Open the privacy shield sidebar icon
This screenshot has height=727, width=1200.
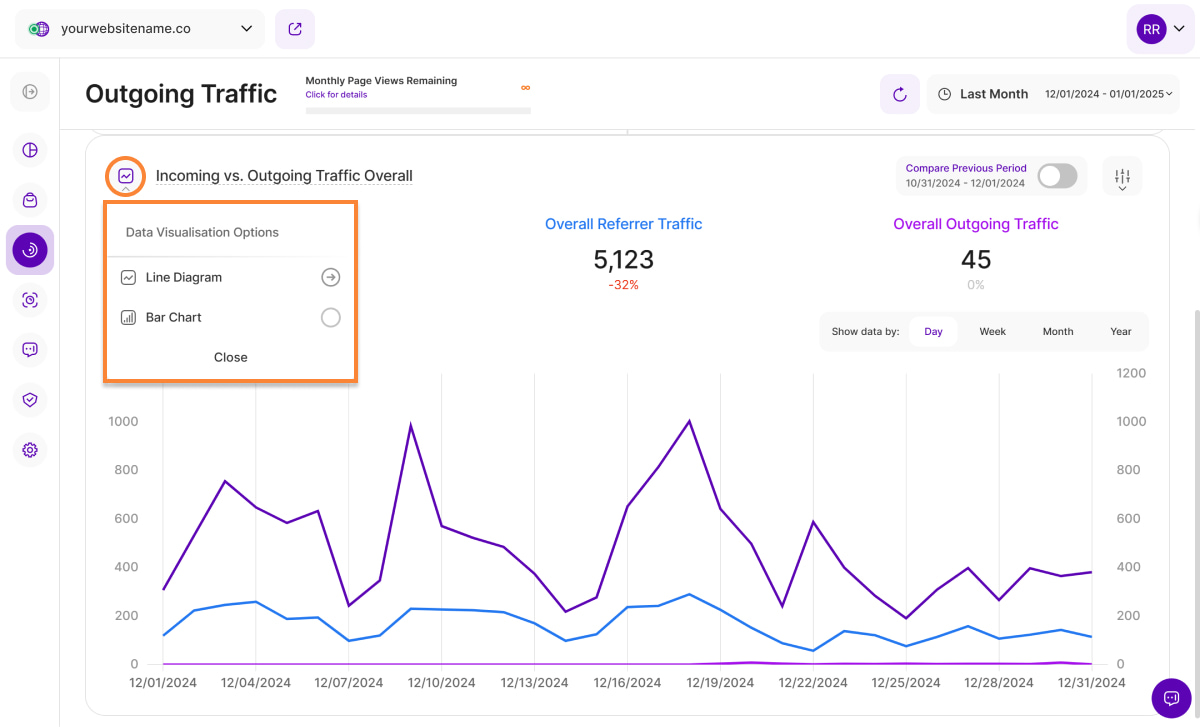click(30, 400)
